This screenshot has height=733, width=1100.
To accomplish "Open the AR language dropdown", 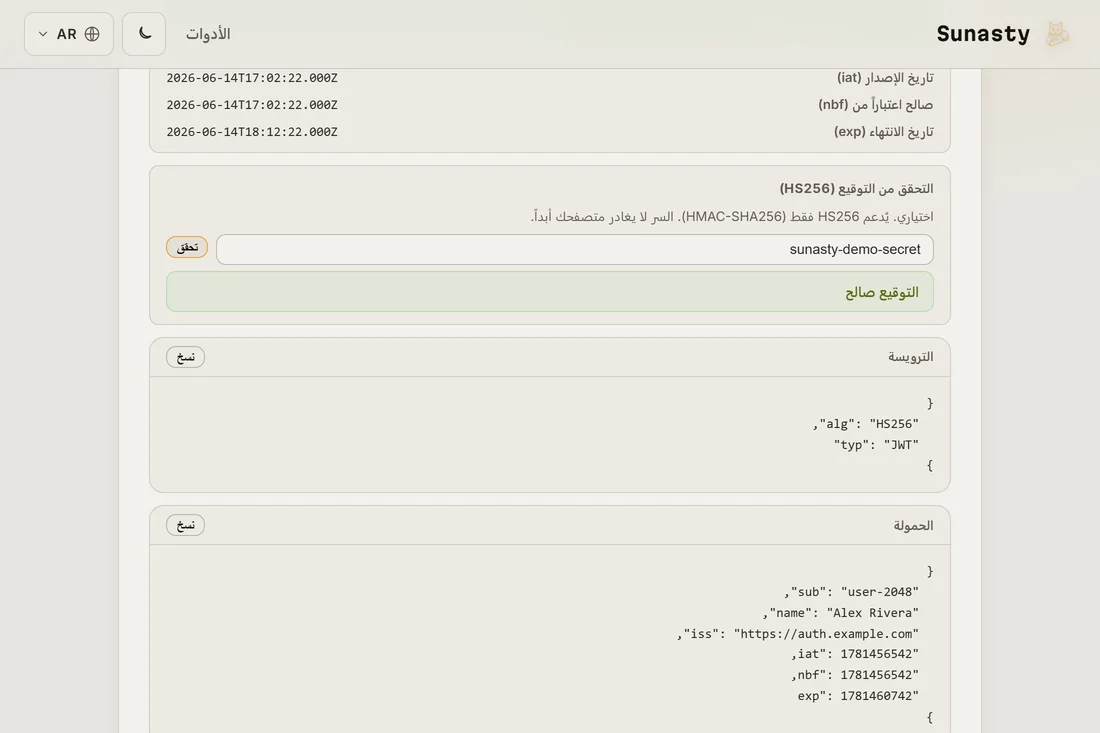I will coord(69,34).
